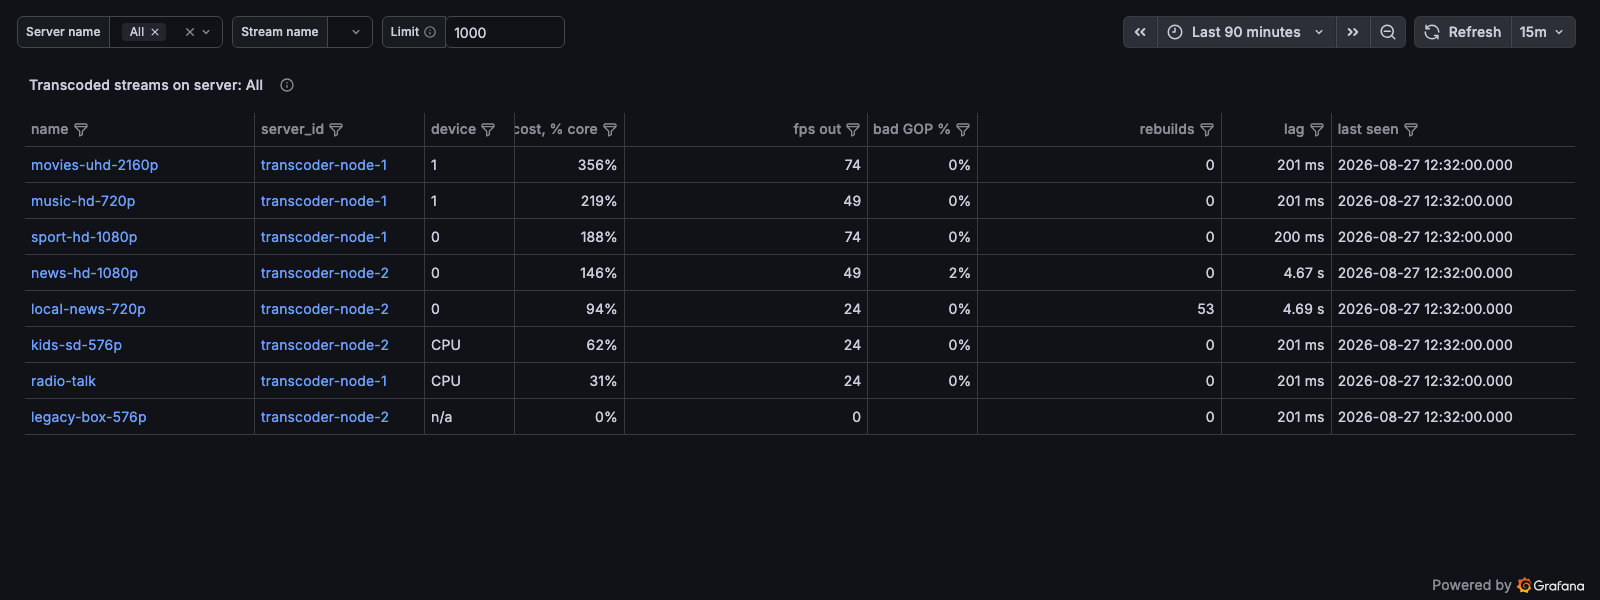
Task: Filter the last seen column
Action: [1411, 130]
